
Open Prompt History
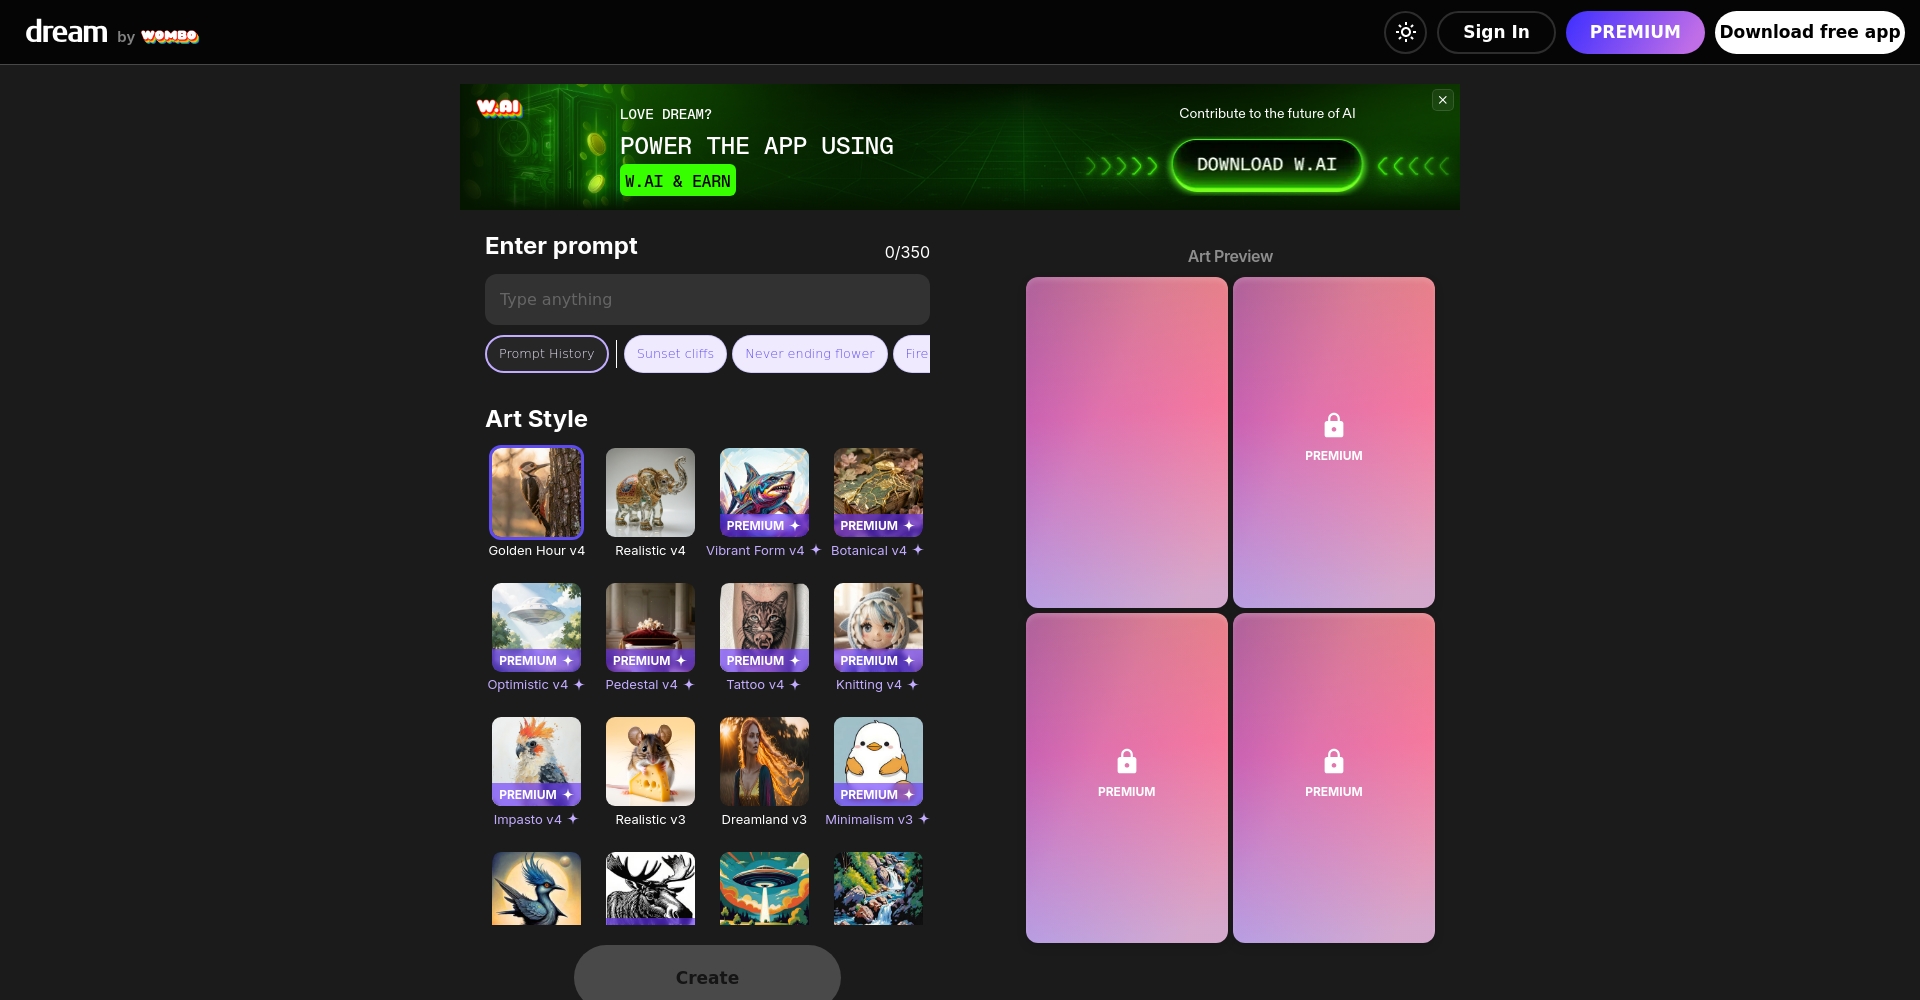pos(546,354)
